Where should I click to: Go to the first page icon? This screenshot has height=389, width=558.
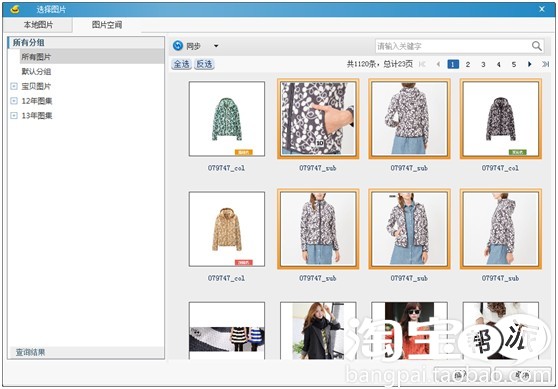pos(422,64)
